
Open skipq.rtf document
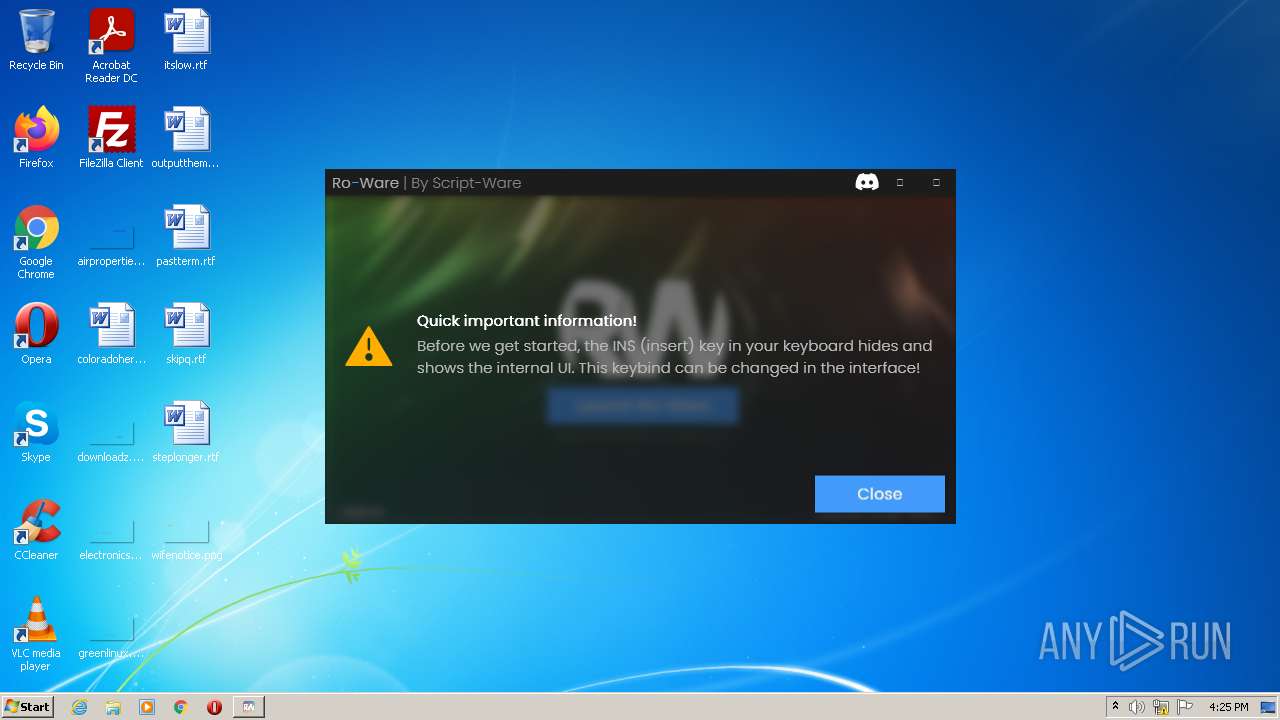186,334
